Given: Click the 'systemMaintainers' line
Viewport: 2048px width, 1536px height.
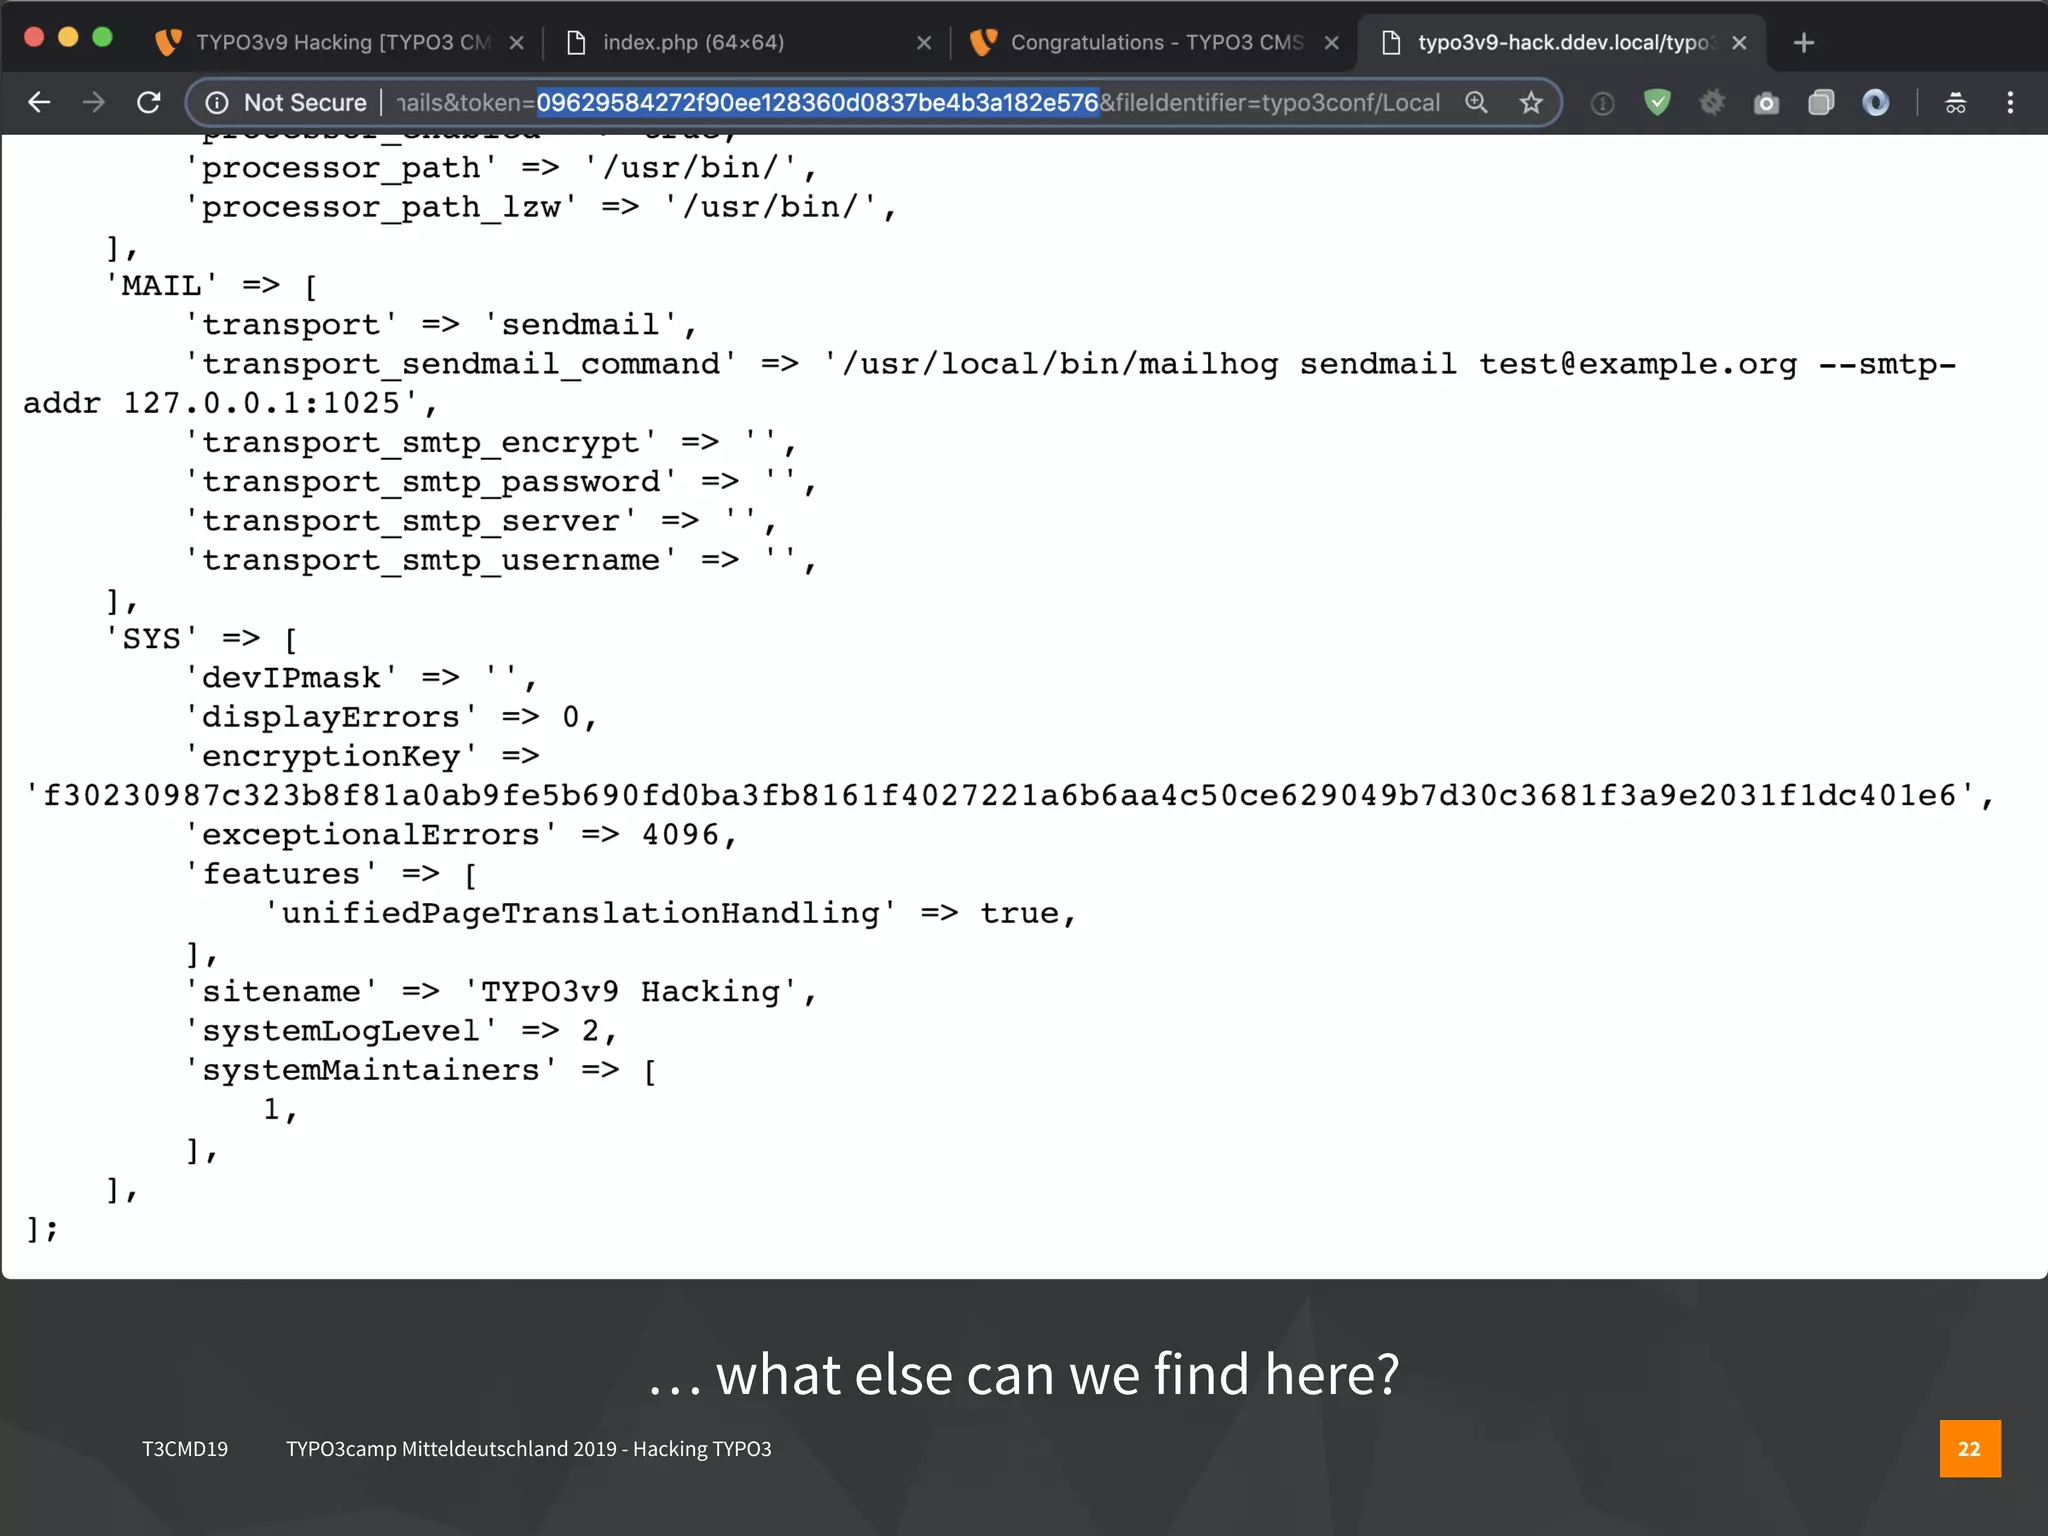Looking at the screenshot, I should pyautogui.click(x=421, y=1070).
